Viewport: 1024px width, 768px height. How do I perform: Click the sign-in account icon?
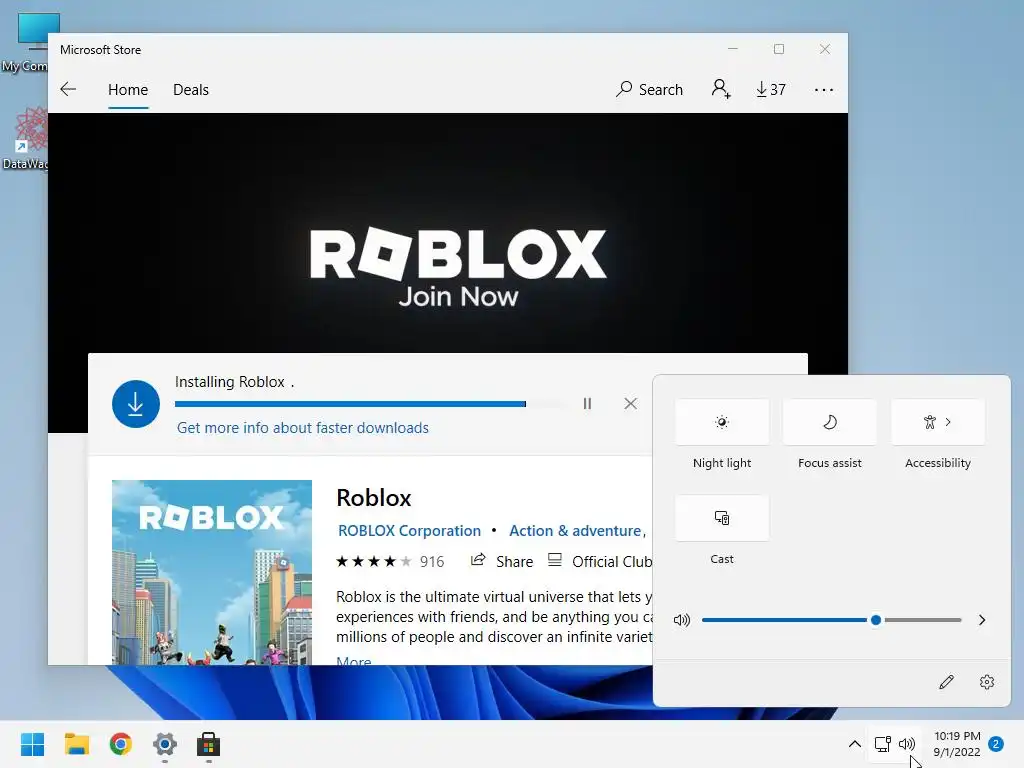[721, 89]
